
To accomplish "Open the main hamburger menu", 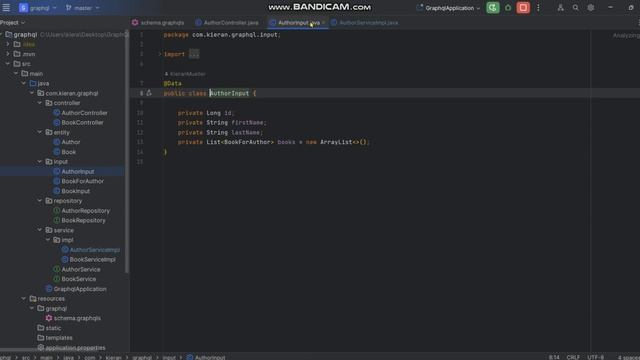I will (x=6, y=8).
